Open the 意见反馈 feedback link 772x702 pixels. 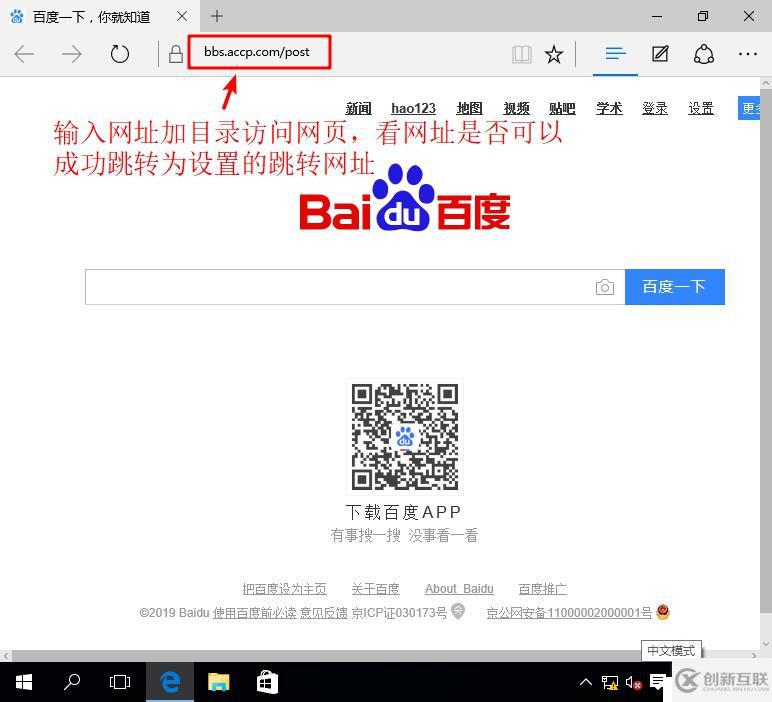click(x=323, y=613)
